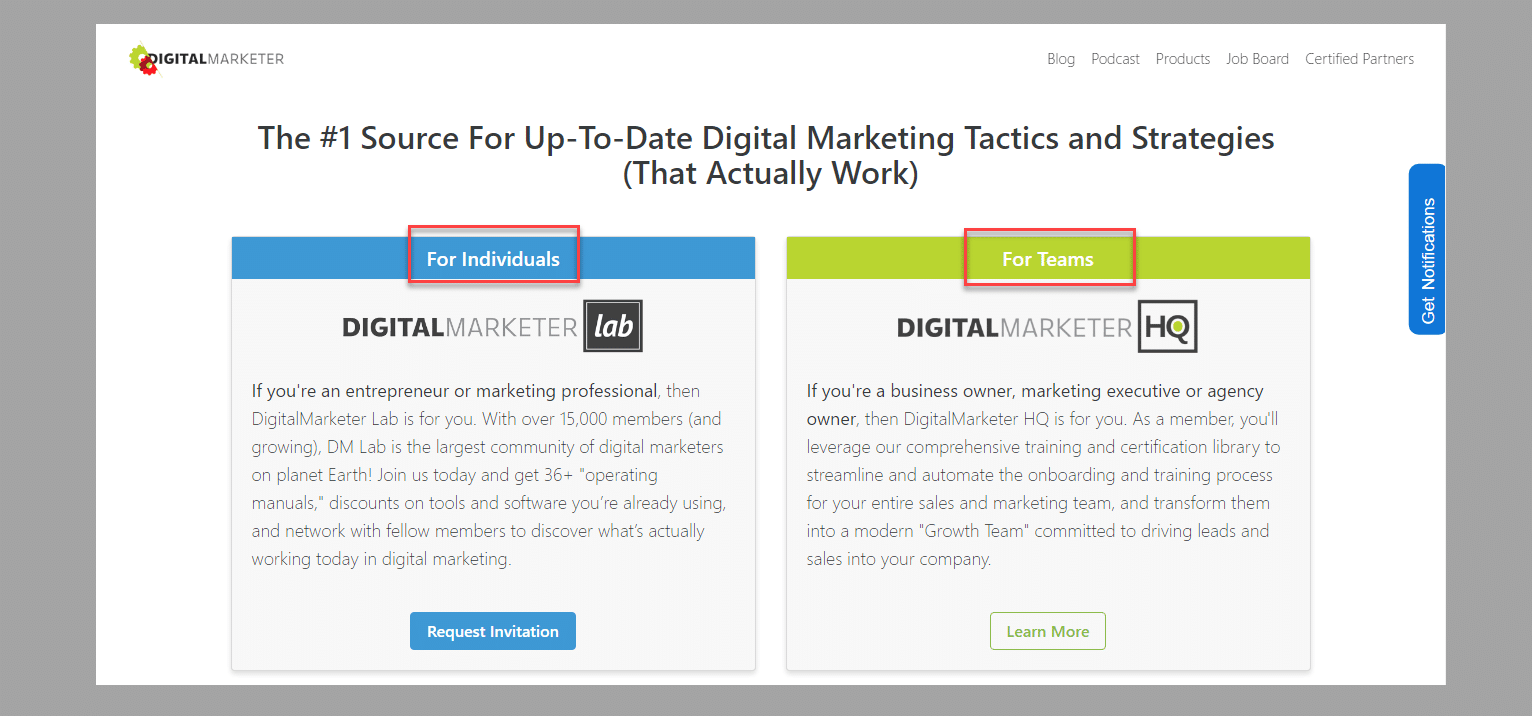Open the Blog nav link
The image size is (1532, 716).
pos(1061,59)
